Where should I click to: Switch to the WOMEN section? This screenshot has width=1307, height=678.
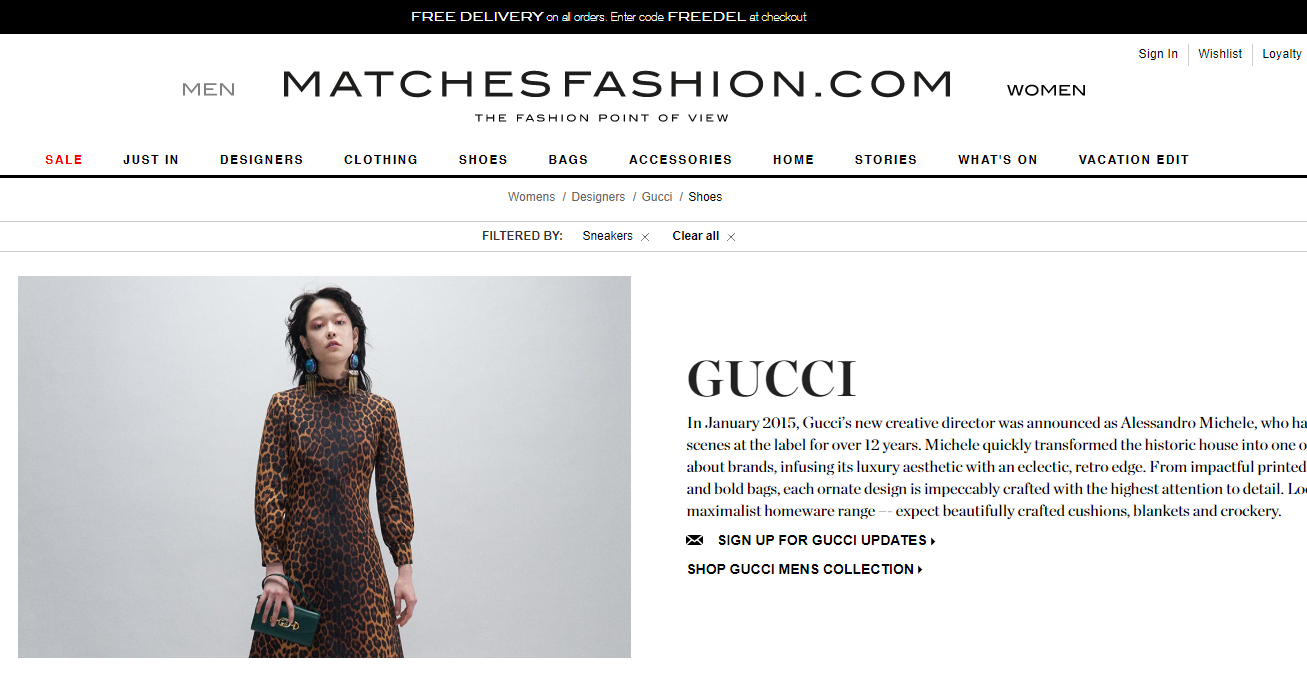coord(1046,90)
